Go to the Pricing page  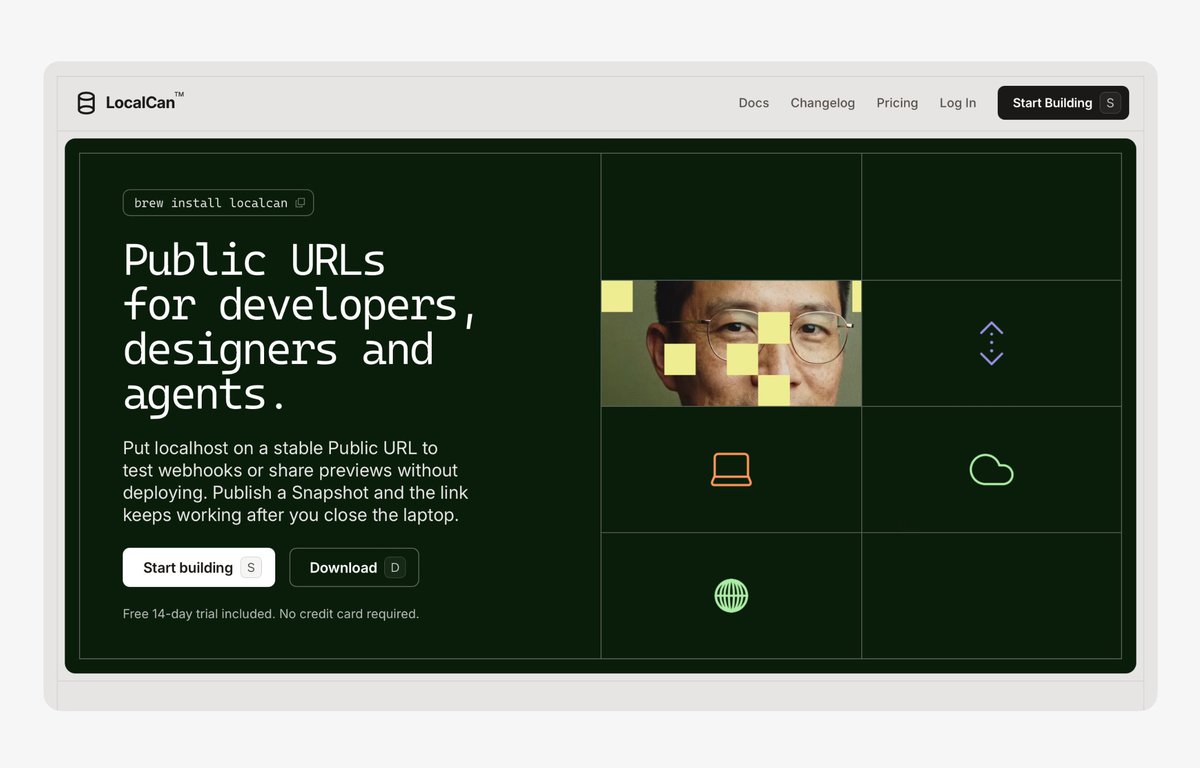897,103
